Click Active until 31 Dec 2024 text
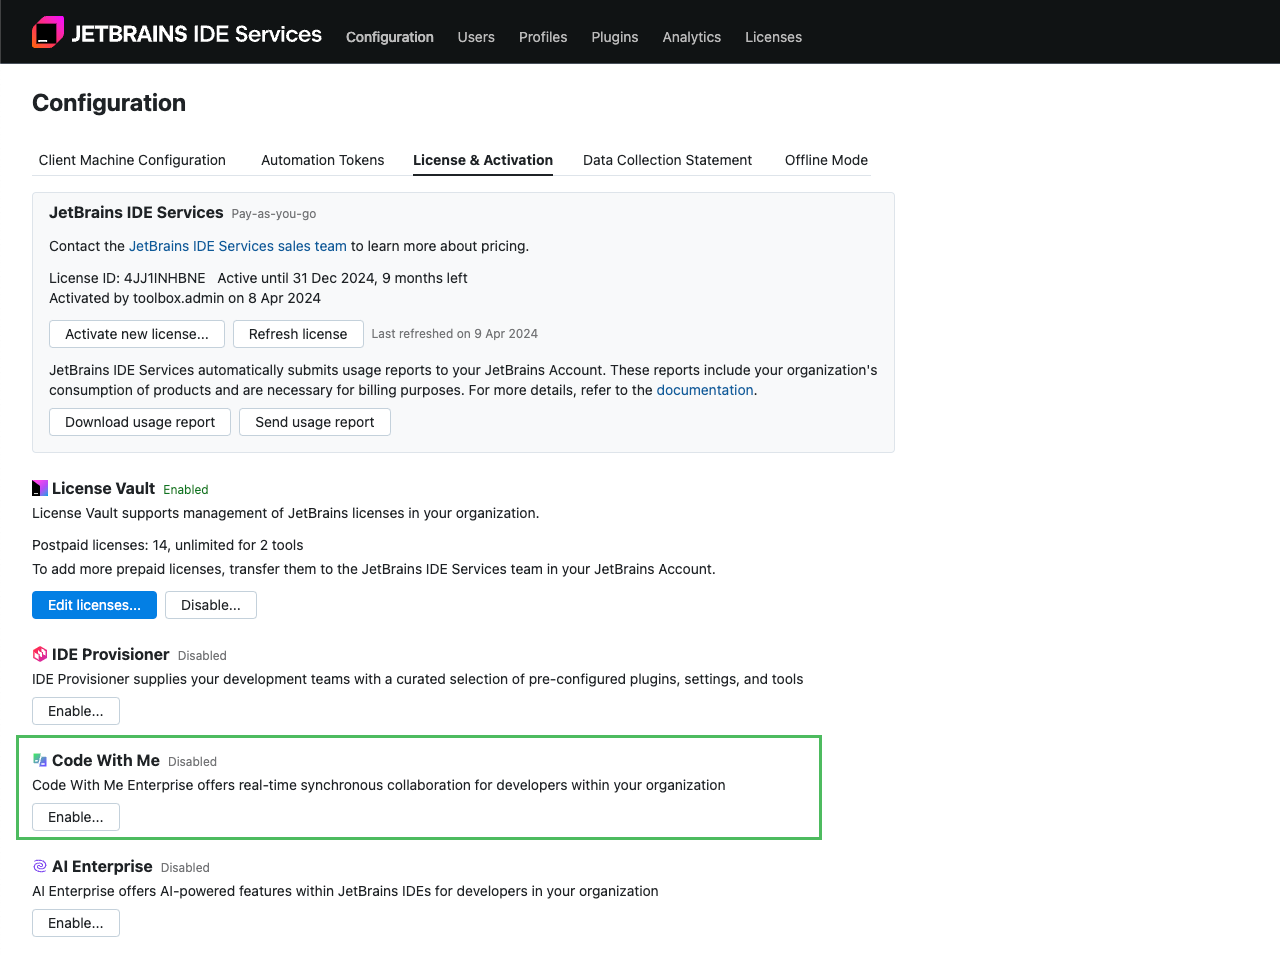Screen dimensions: 1280x955 pyautogui.click(x=297, y=278)
